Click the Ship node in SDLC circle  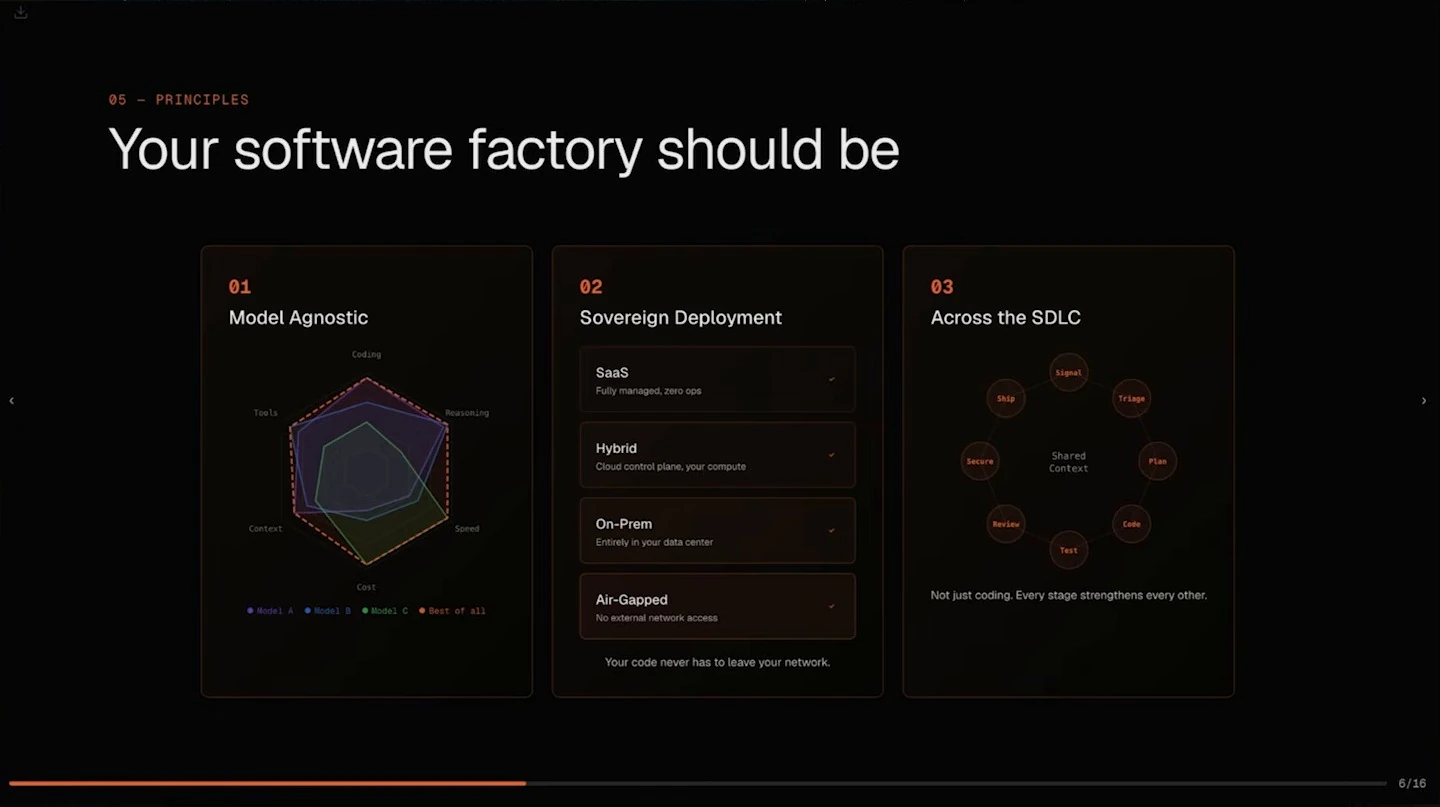point(1006,399)
